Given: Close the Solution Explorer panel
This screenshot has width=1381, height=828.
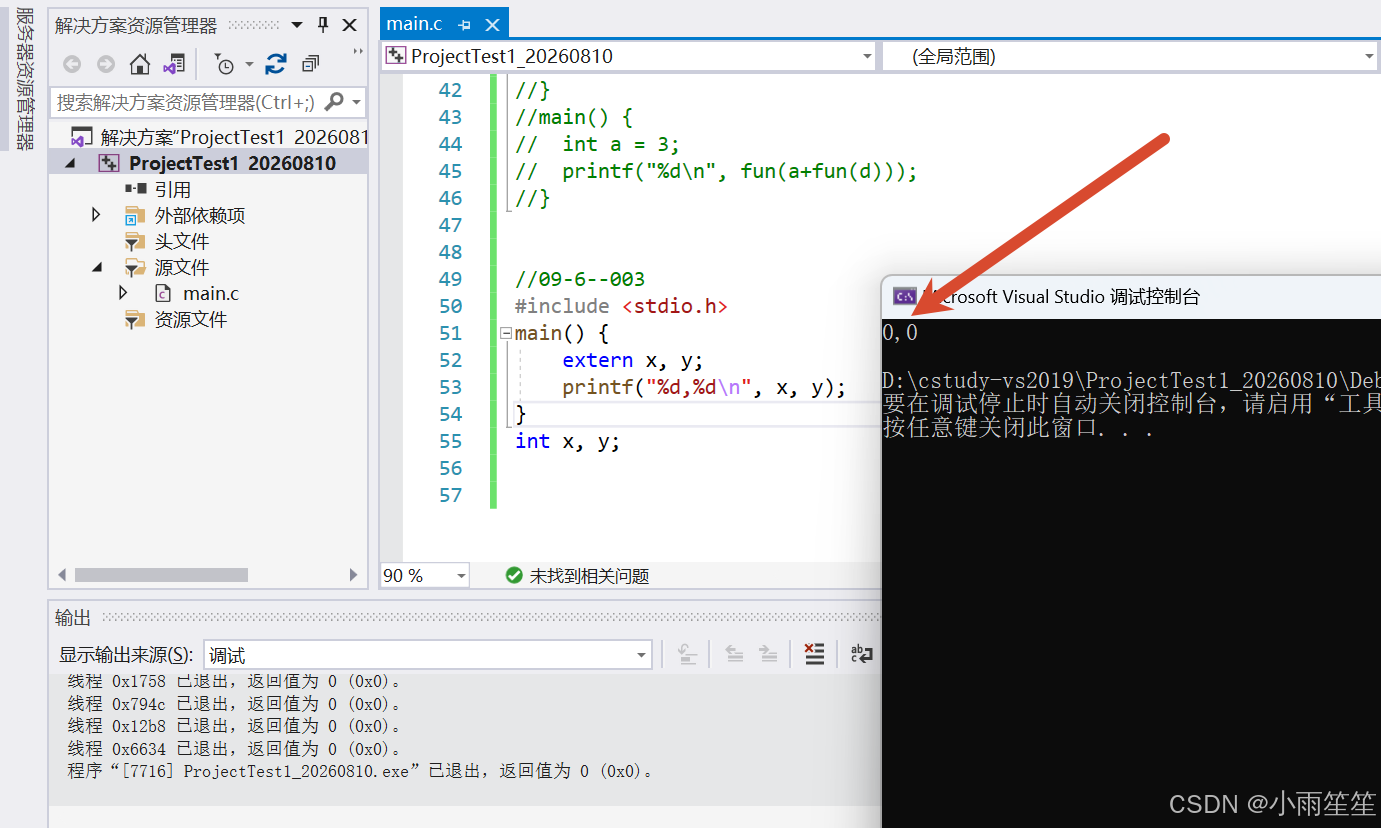Looking at the screenshot, I should (x=349, y=25).
